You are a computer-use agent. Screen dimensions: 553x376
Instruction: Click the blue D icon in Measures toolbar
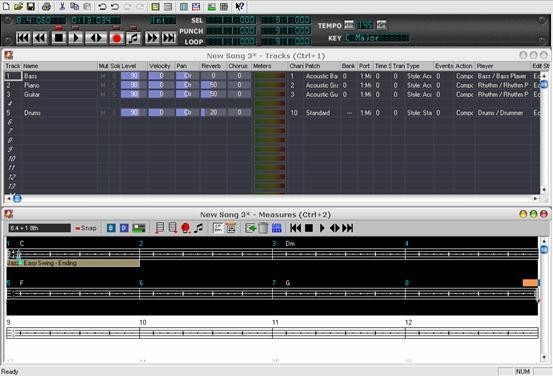[x=124, y=228]
